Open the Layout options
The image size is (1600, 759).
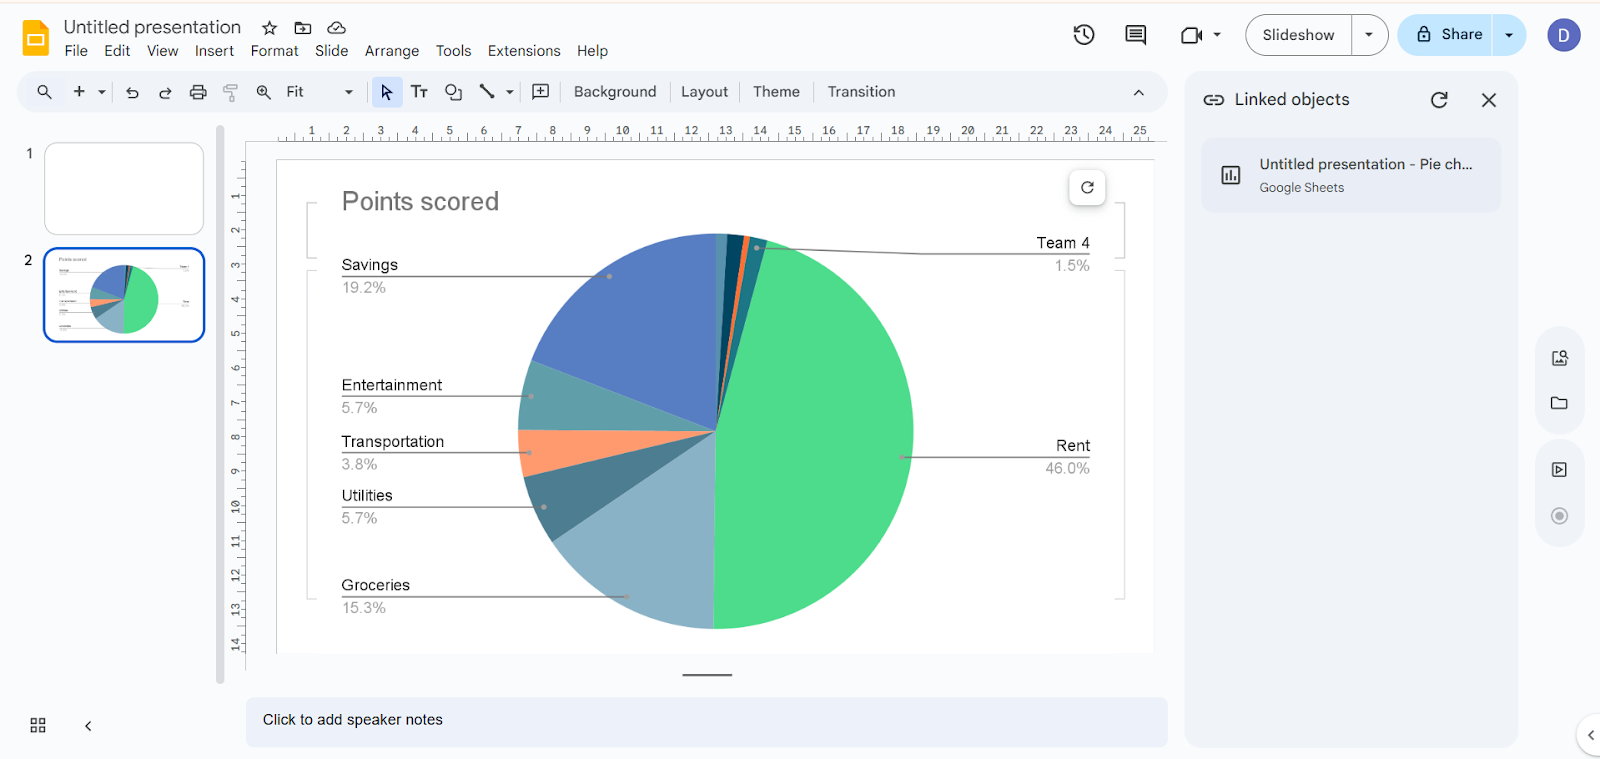pos(704,92)
